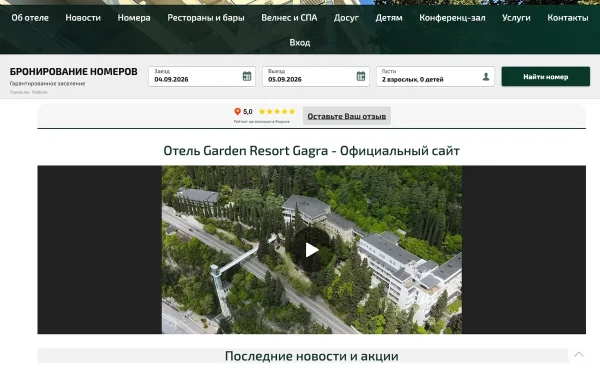Open 'Велнес и СПА' section

[x=289, y=18]
